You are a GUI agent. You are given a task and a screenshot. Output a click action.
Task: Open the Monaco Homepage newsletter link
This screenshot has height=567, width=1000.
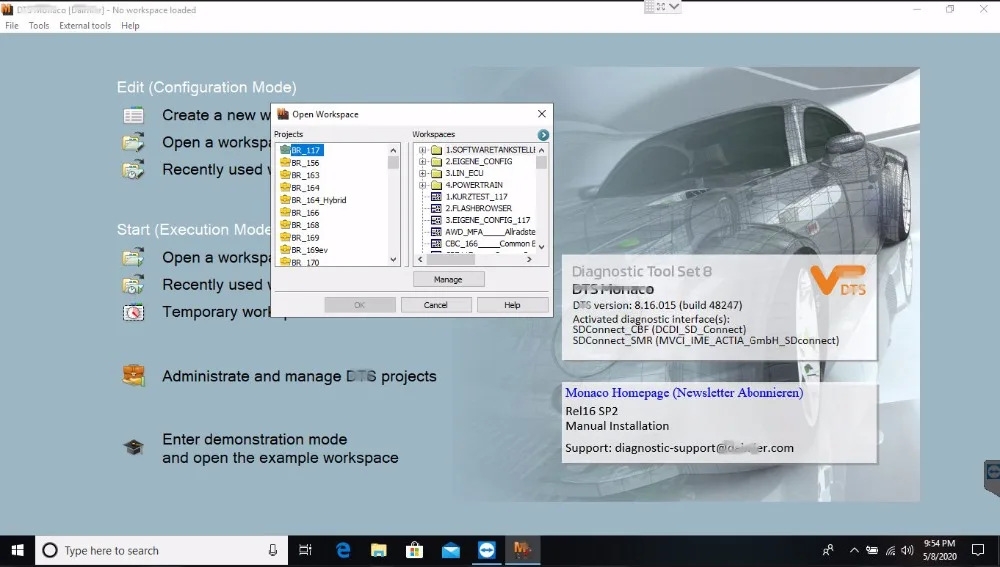coord(683,393)
